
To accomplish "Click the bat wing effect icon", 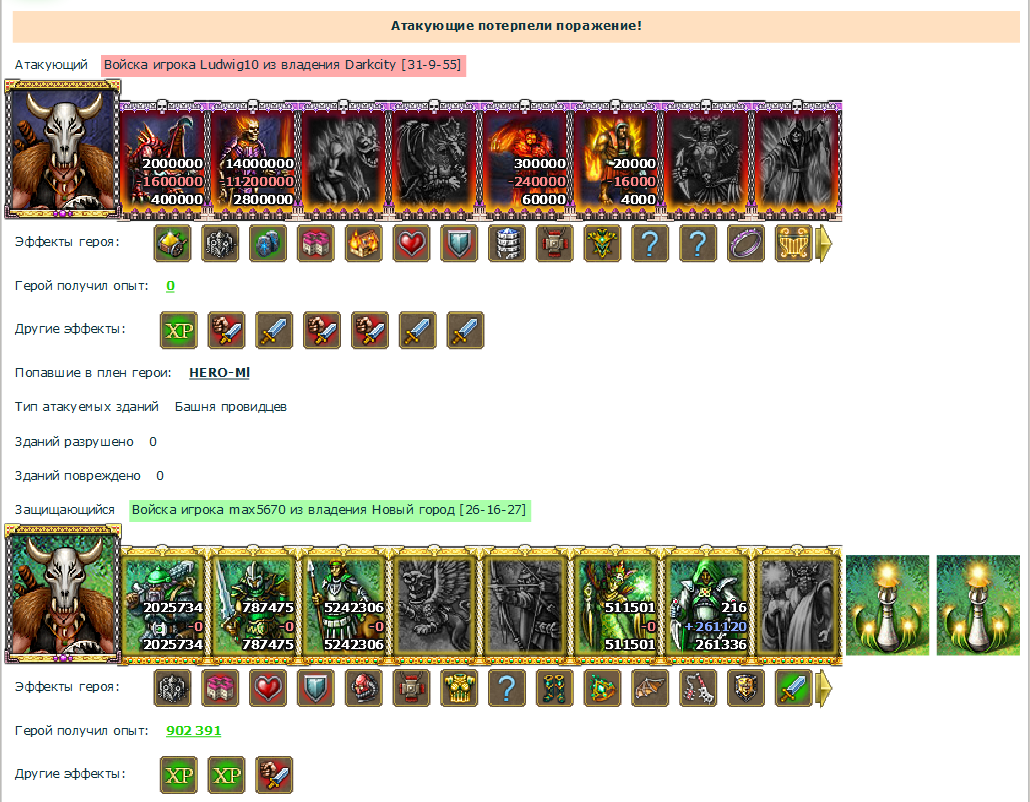I will (x=650, y=688).
